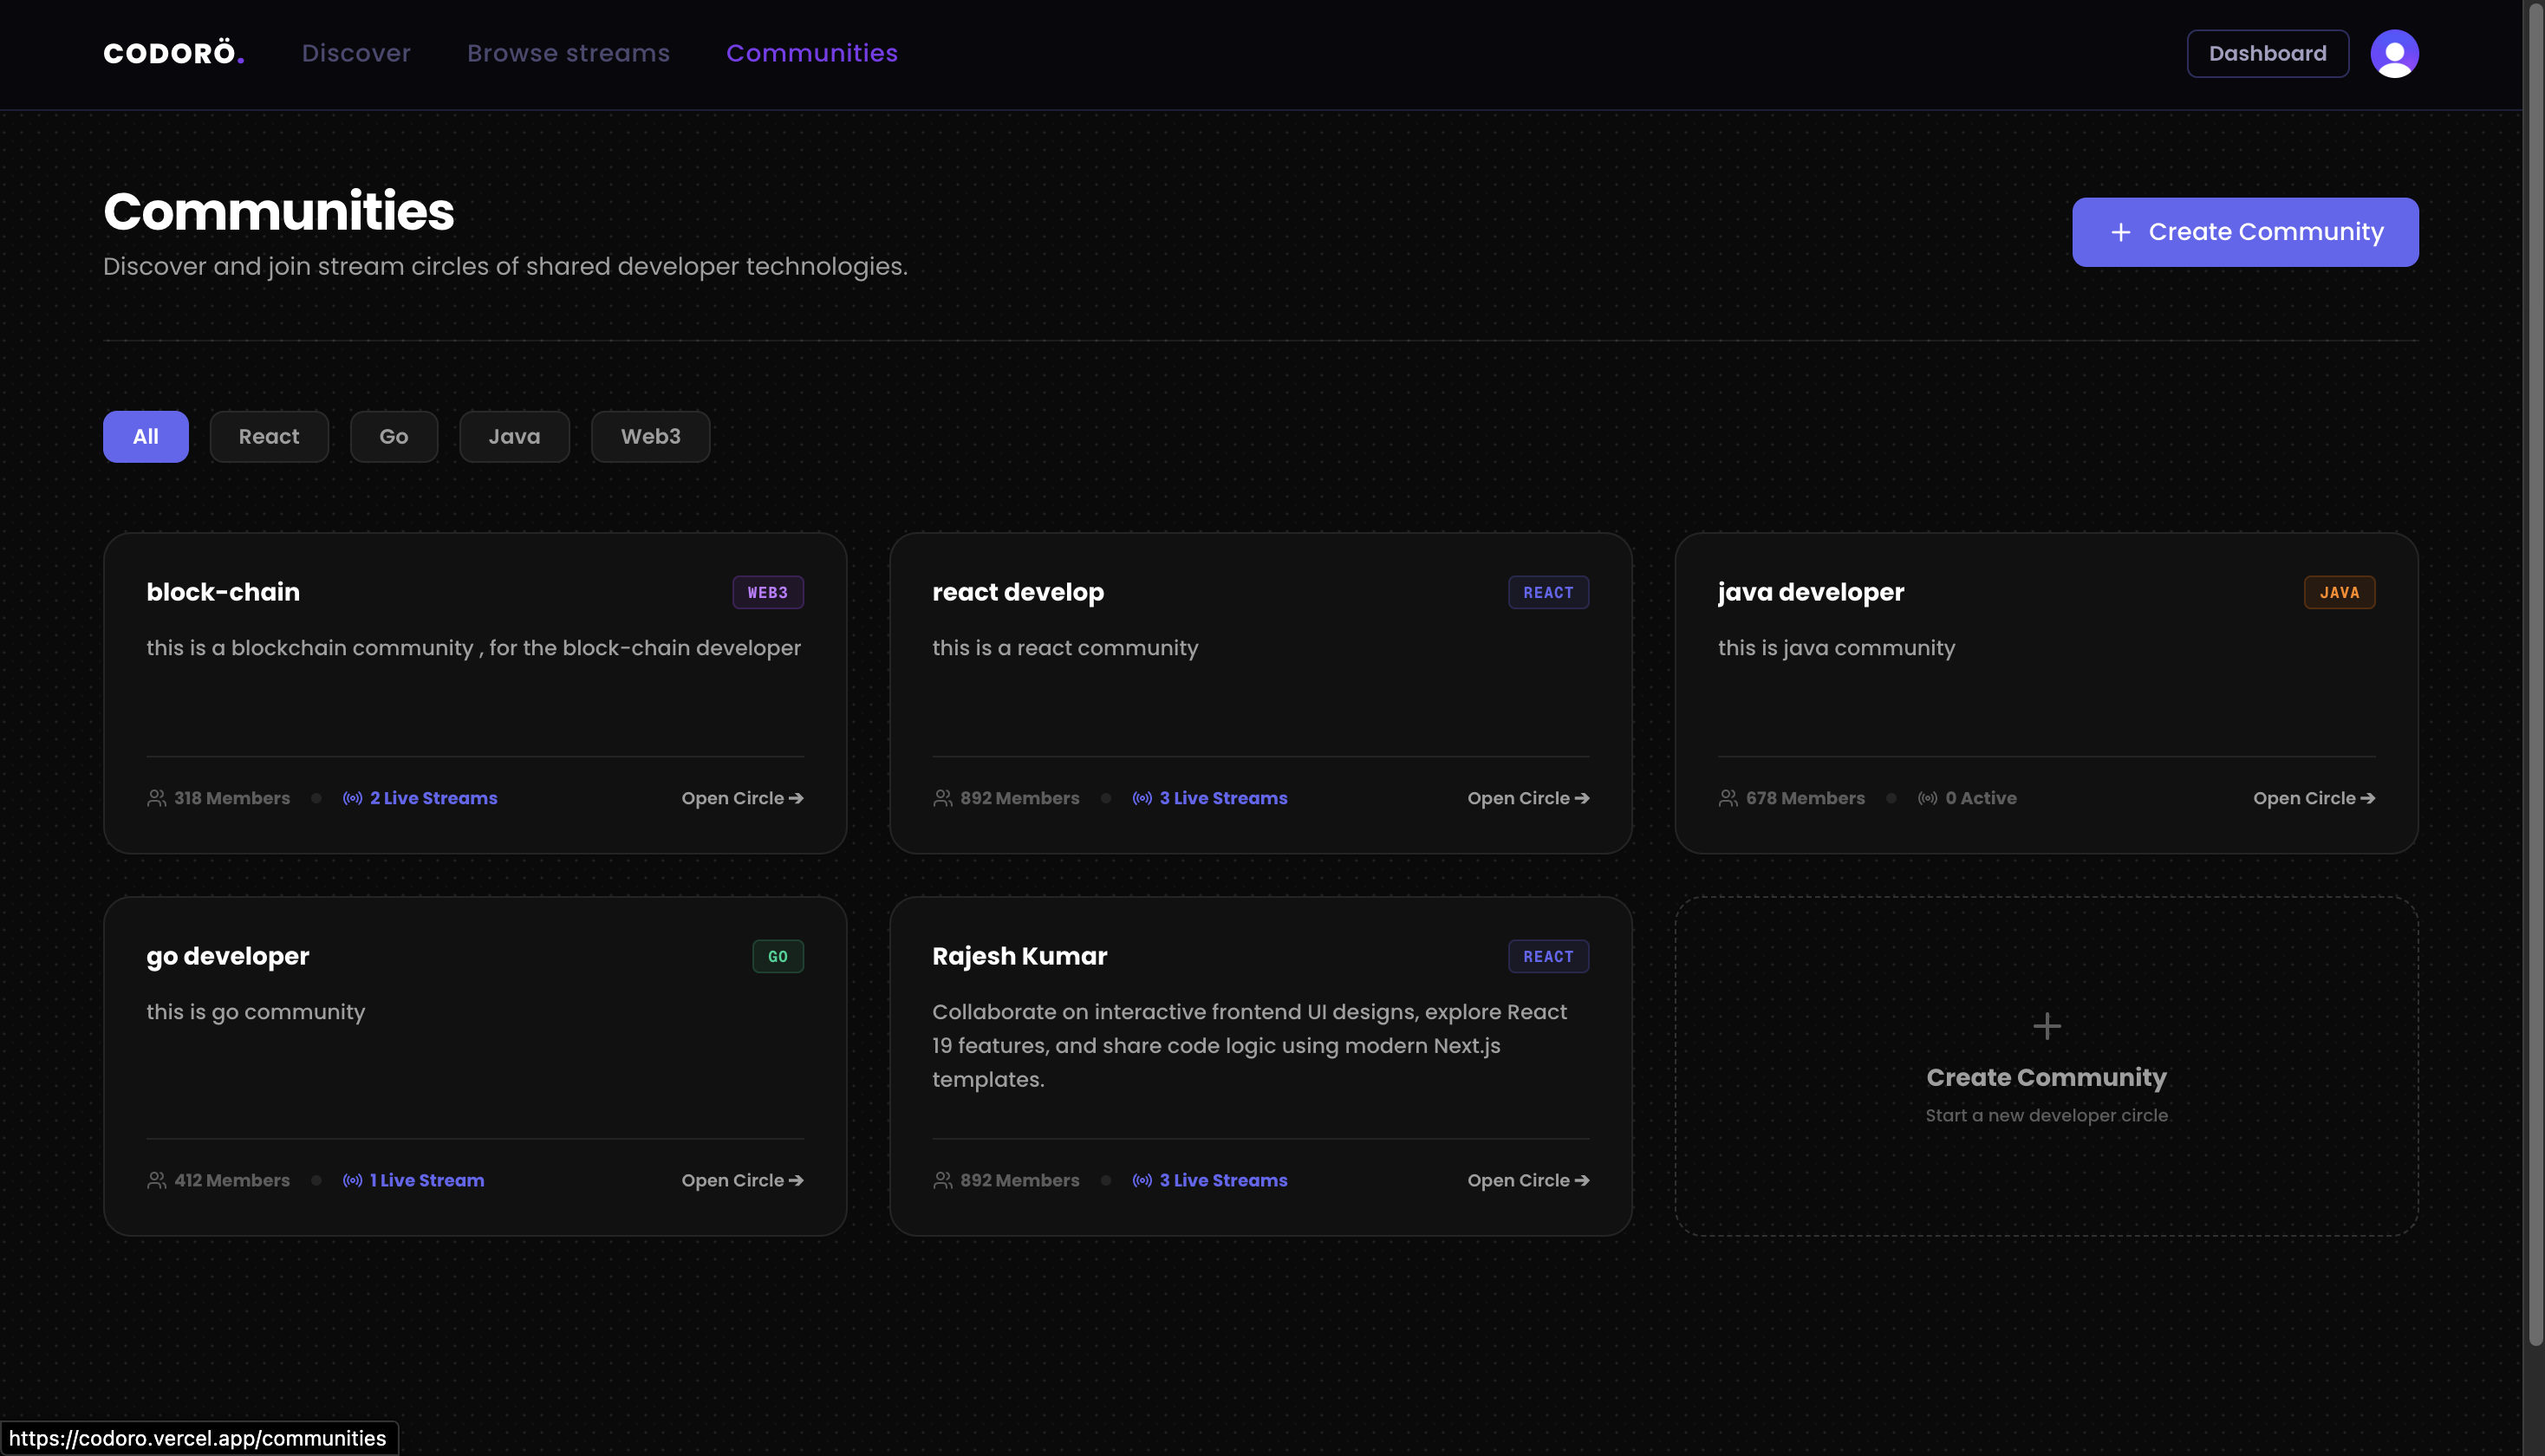Click the 3 Live Streams label on Rajesh Kumar

pos(1224,1180)
